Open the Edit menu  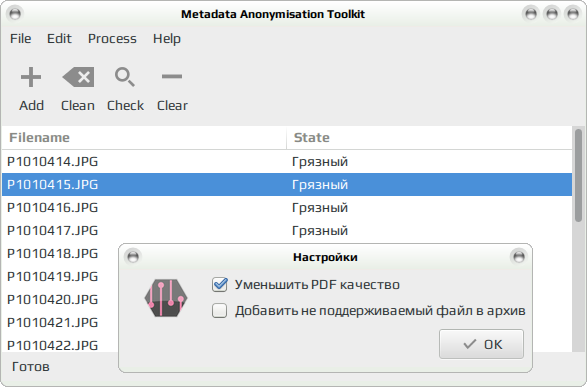tap(59, 39)
